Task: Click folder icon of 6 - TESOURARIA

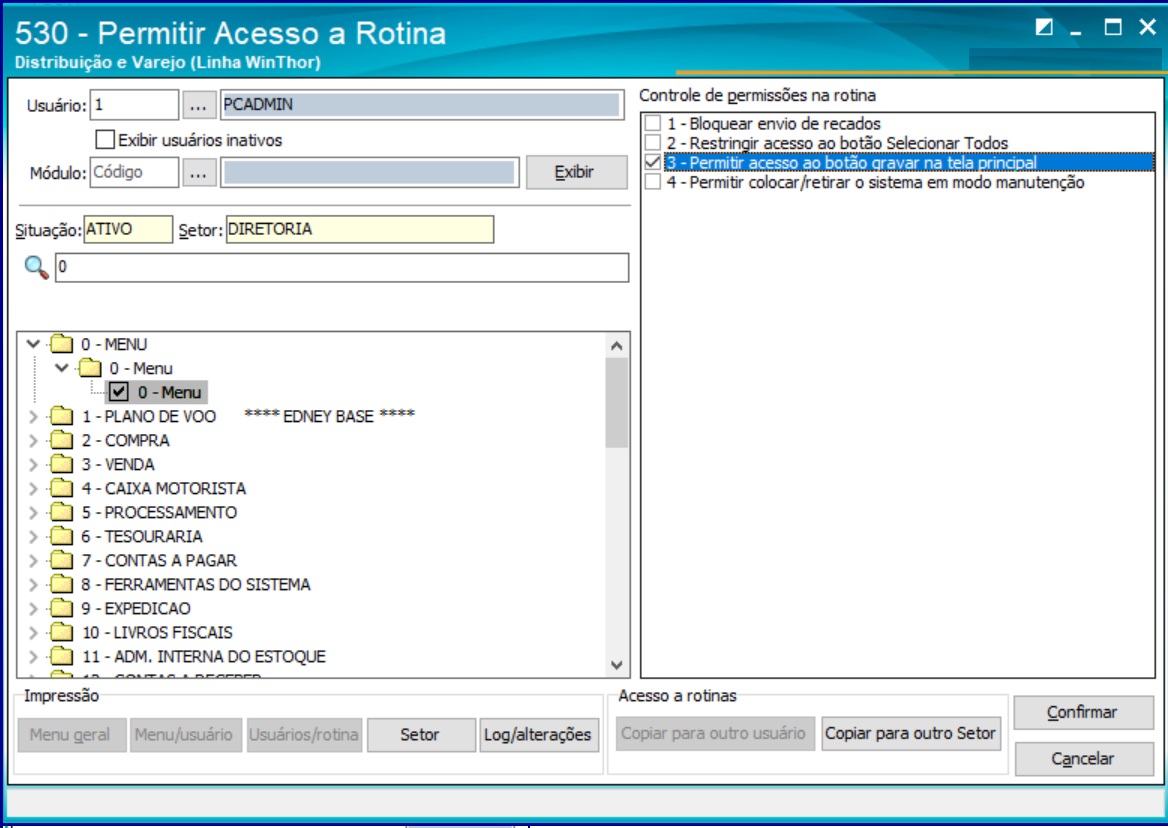Action: tap(61, 536)
